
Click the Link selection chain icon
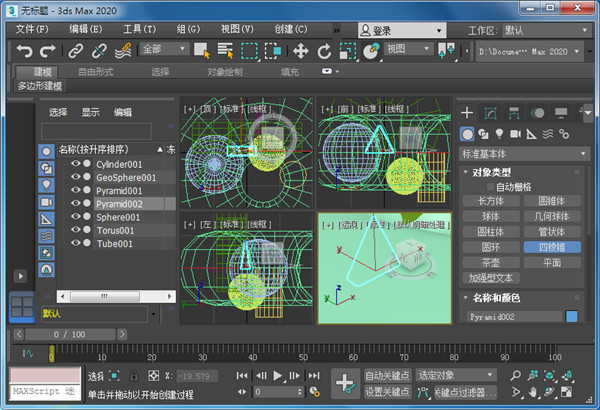click(x=75, y=50)
